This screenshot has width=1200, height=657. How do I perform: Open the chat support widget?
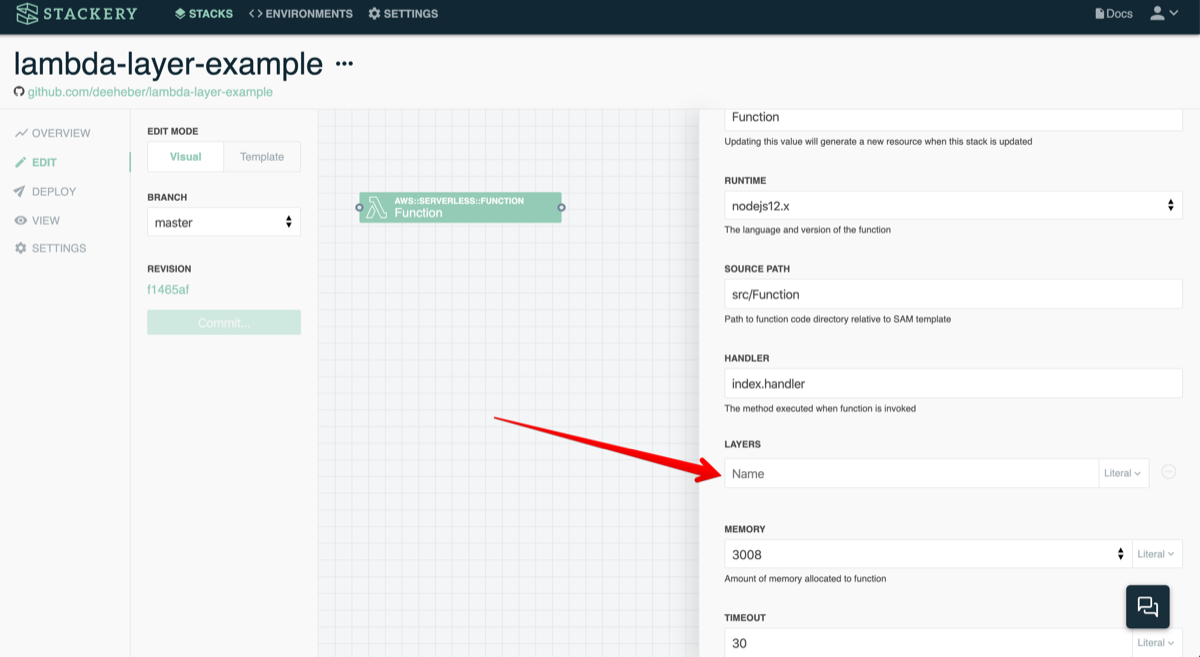(1147, 606)
